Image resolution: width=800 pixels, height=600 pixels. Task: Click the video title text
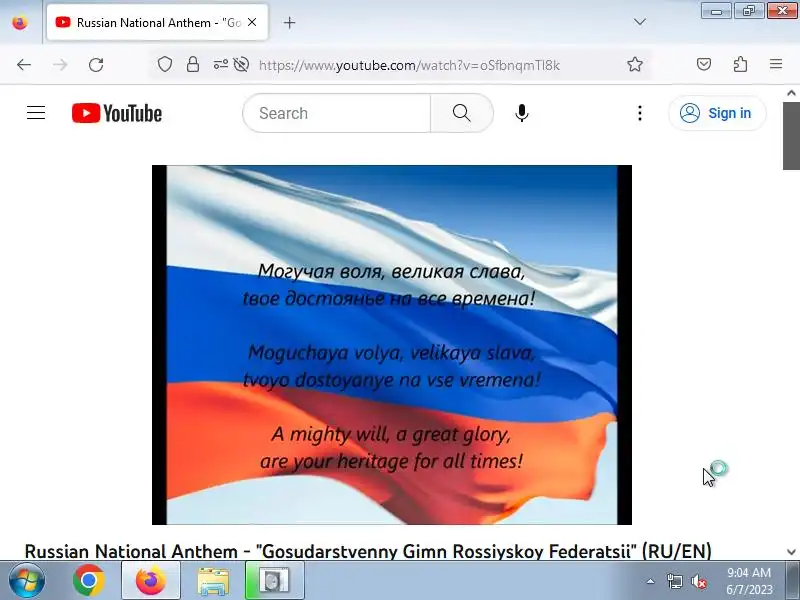[368, 551]
